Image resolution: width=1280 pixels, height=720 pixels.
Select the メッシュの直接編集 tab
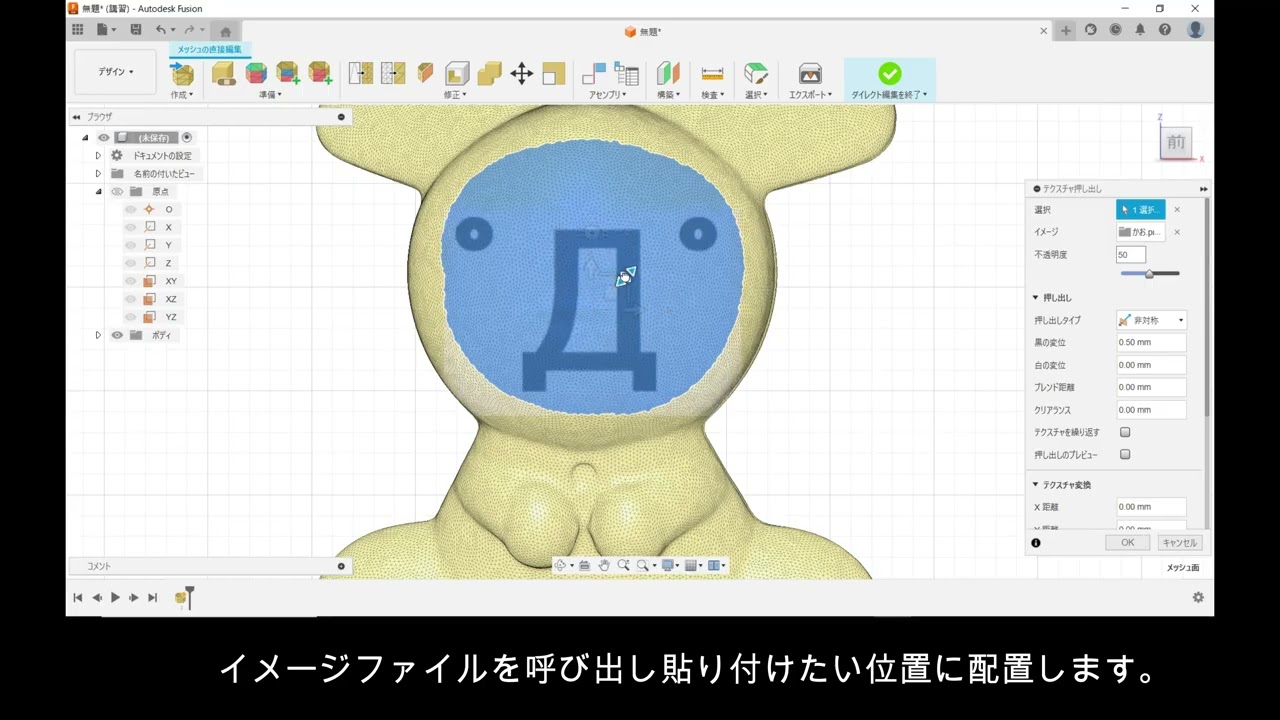coord(209,49)
